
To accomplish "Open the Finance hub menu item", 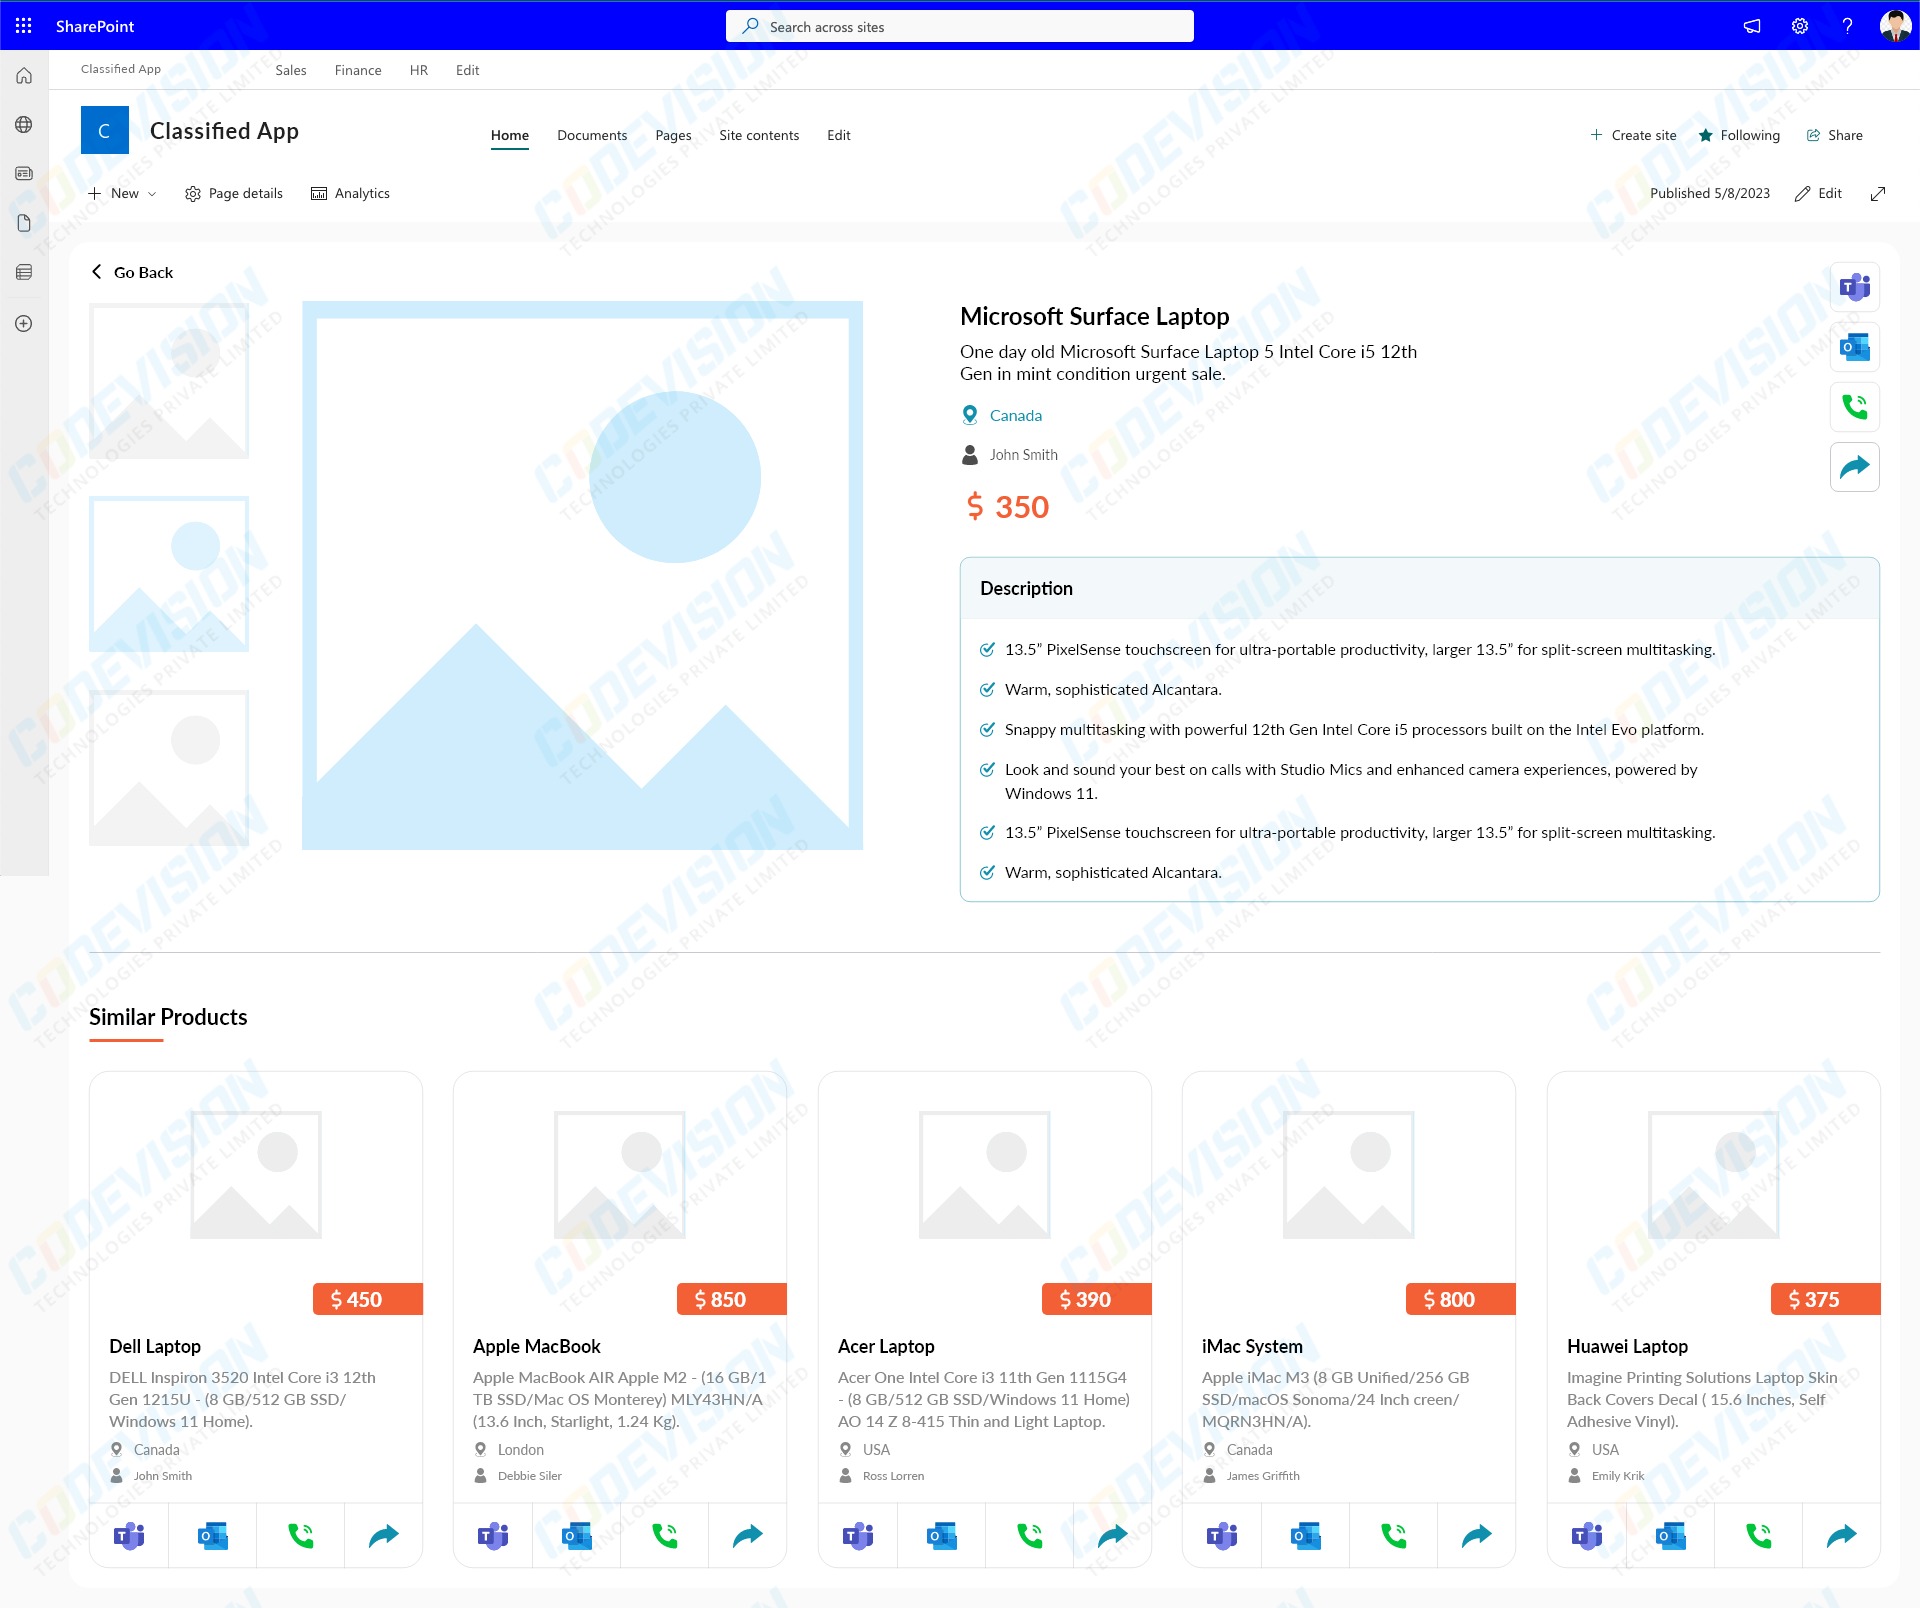I will pyautogui.click(x=358, y=70).
